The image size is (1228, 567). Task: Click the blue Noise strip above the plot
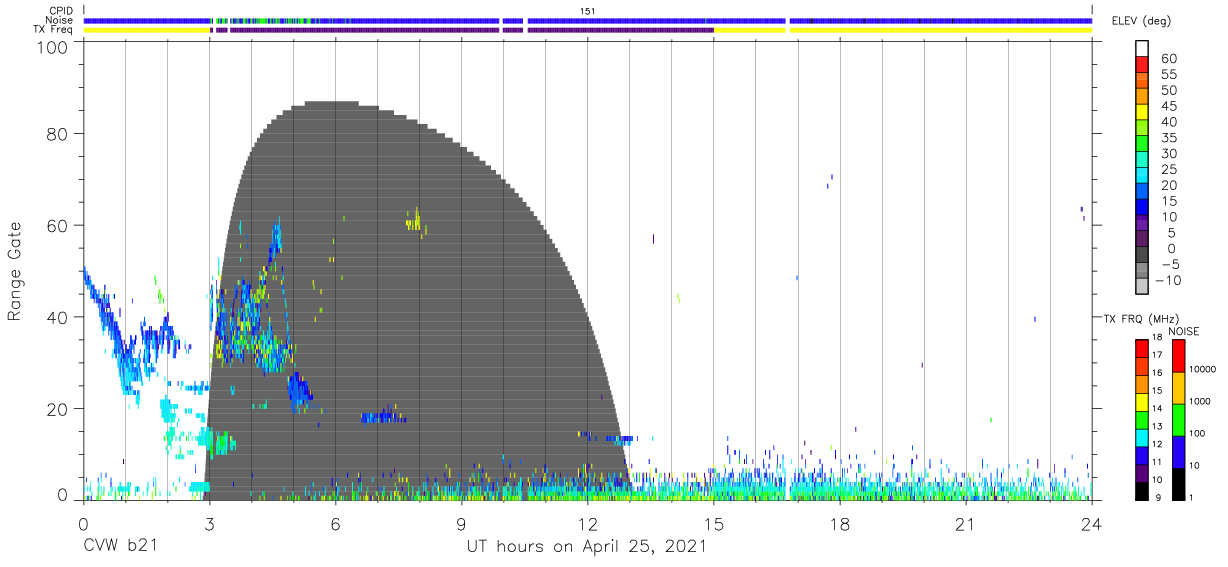(x=588, y=20)
